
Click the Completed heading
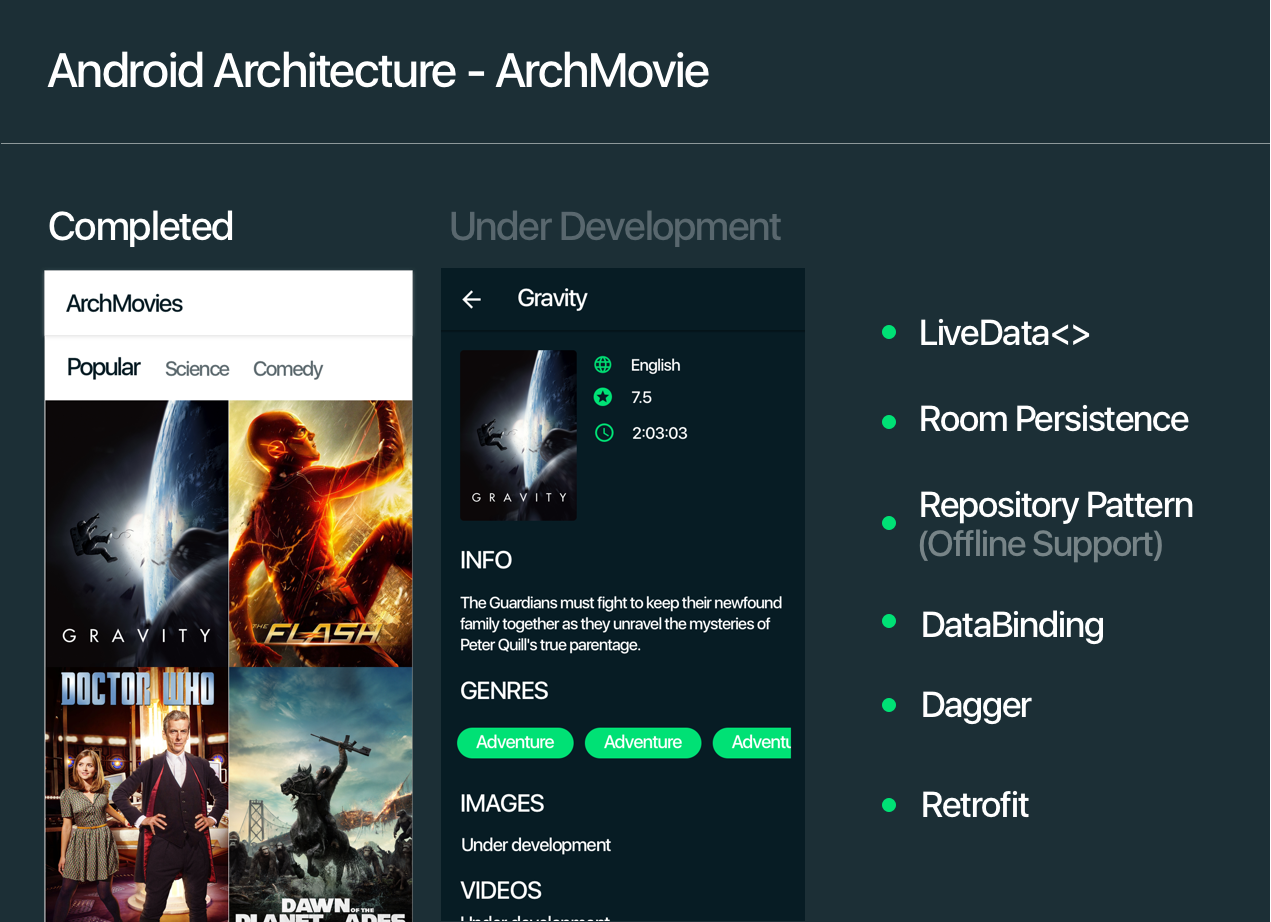(x=141, y=227)
